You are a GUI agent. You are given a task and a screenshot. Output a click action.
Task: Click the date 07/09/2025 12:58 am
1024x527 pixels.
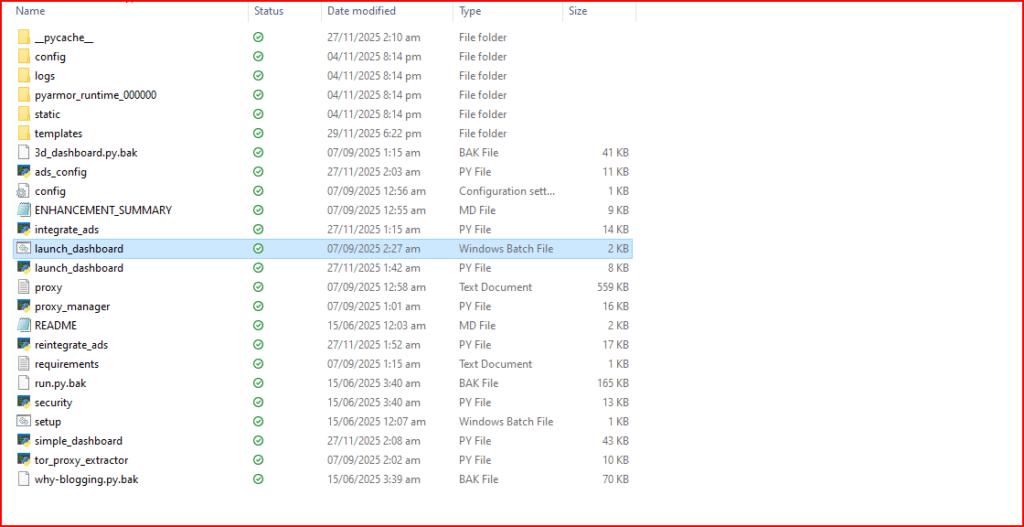pos(377,287)
